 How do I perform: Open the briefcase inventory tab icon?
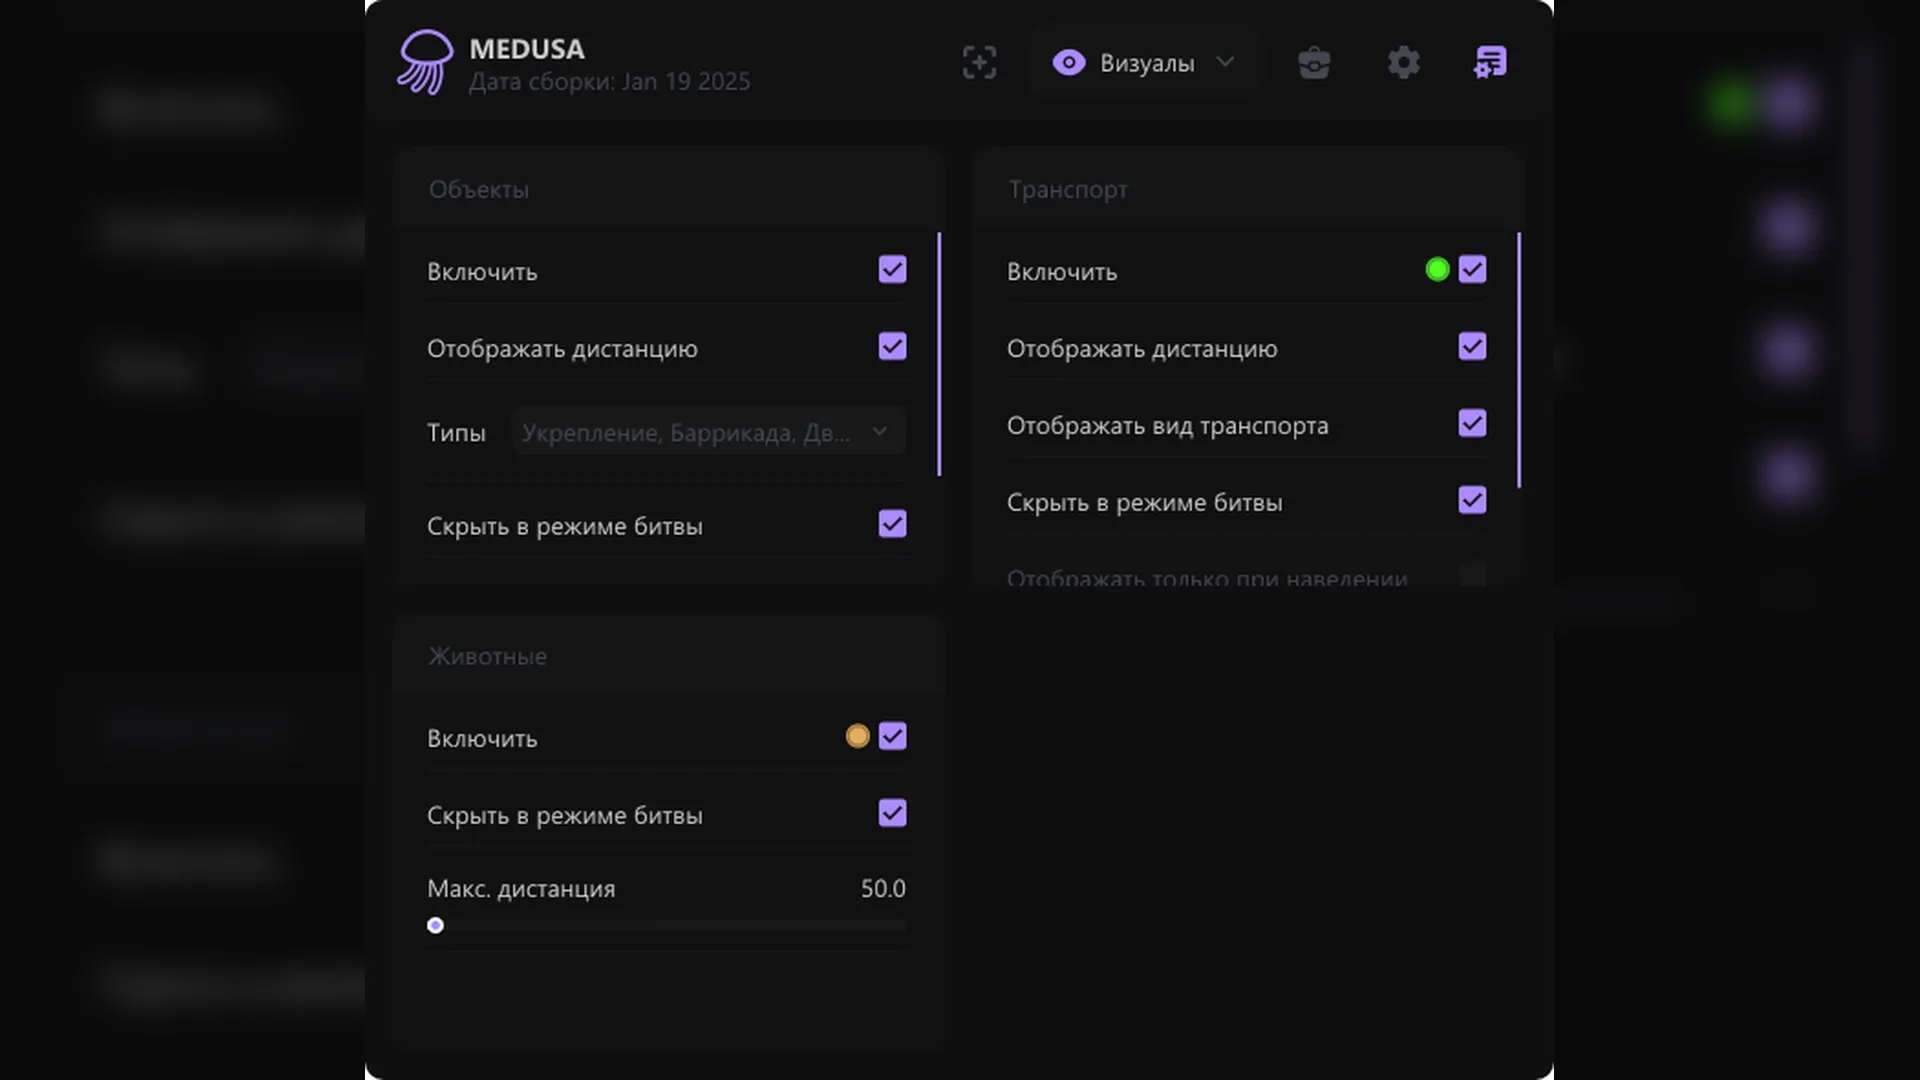tap(1314, 62)
